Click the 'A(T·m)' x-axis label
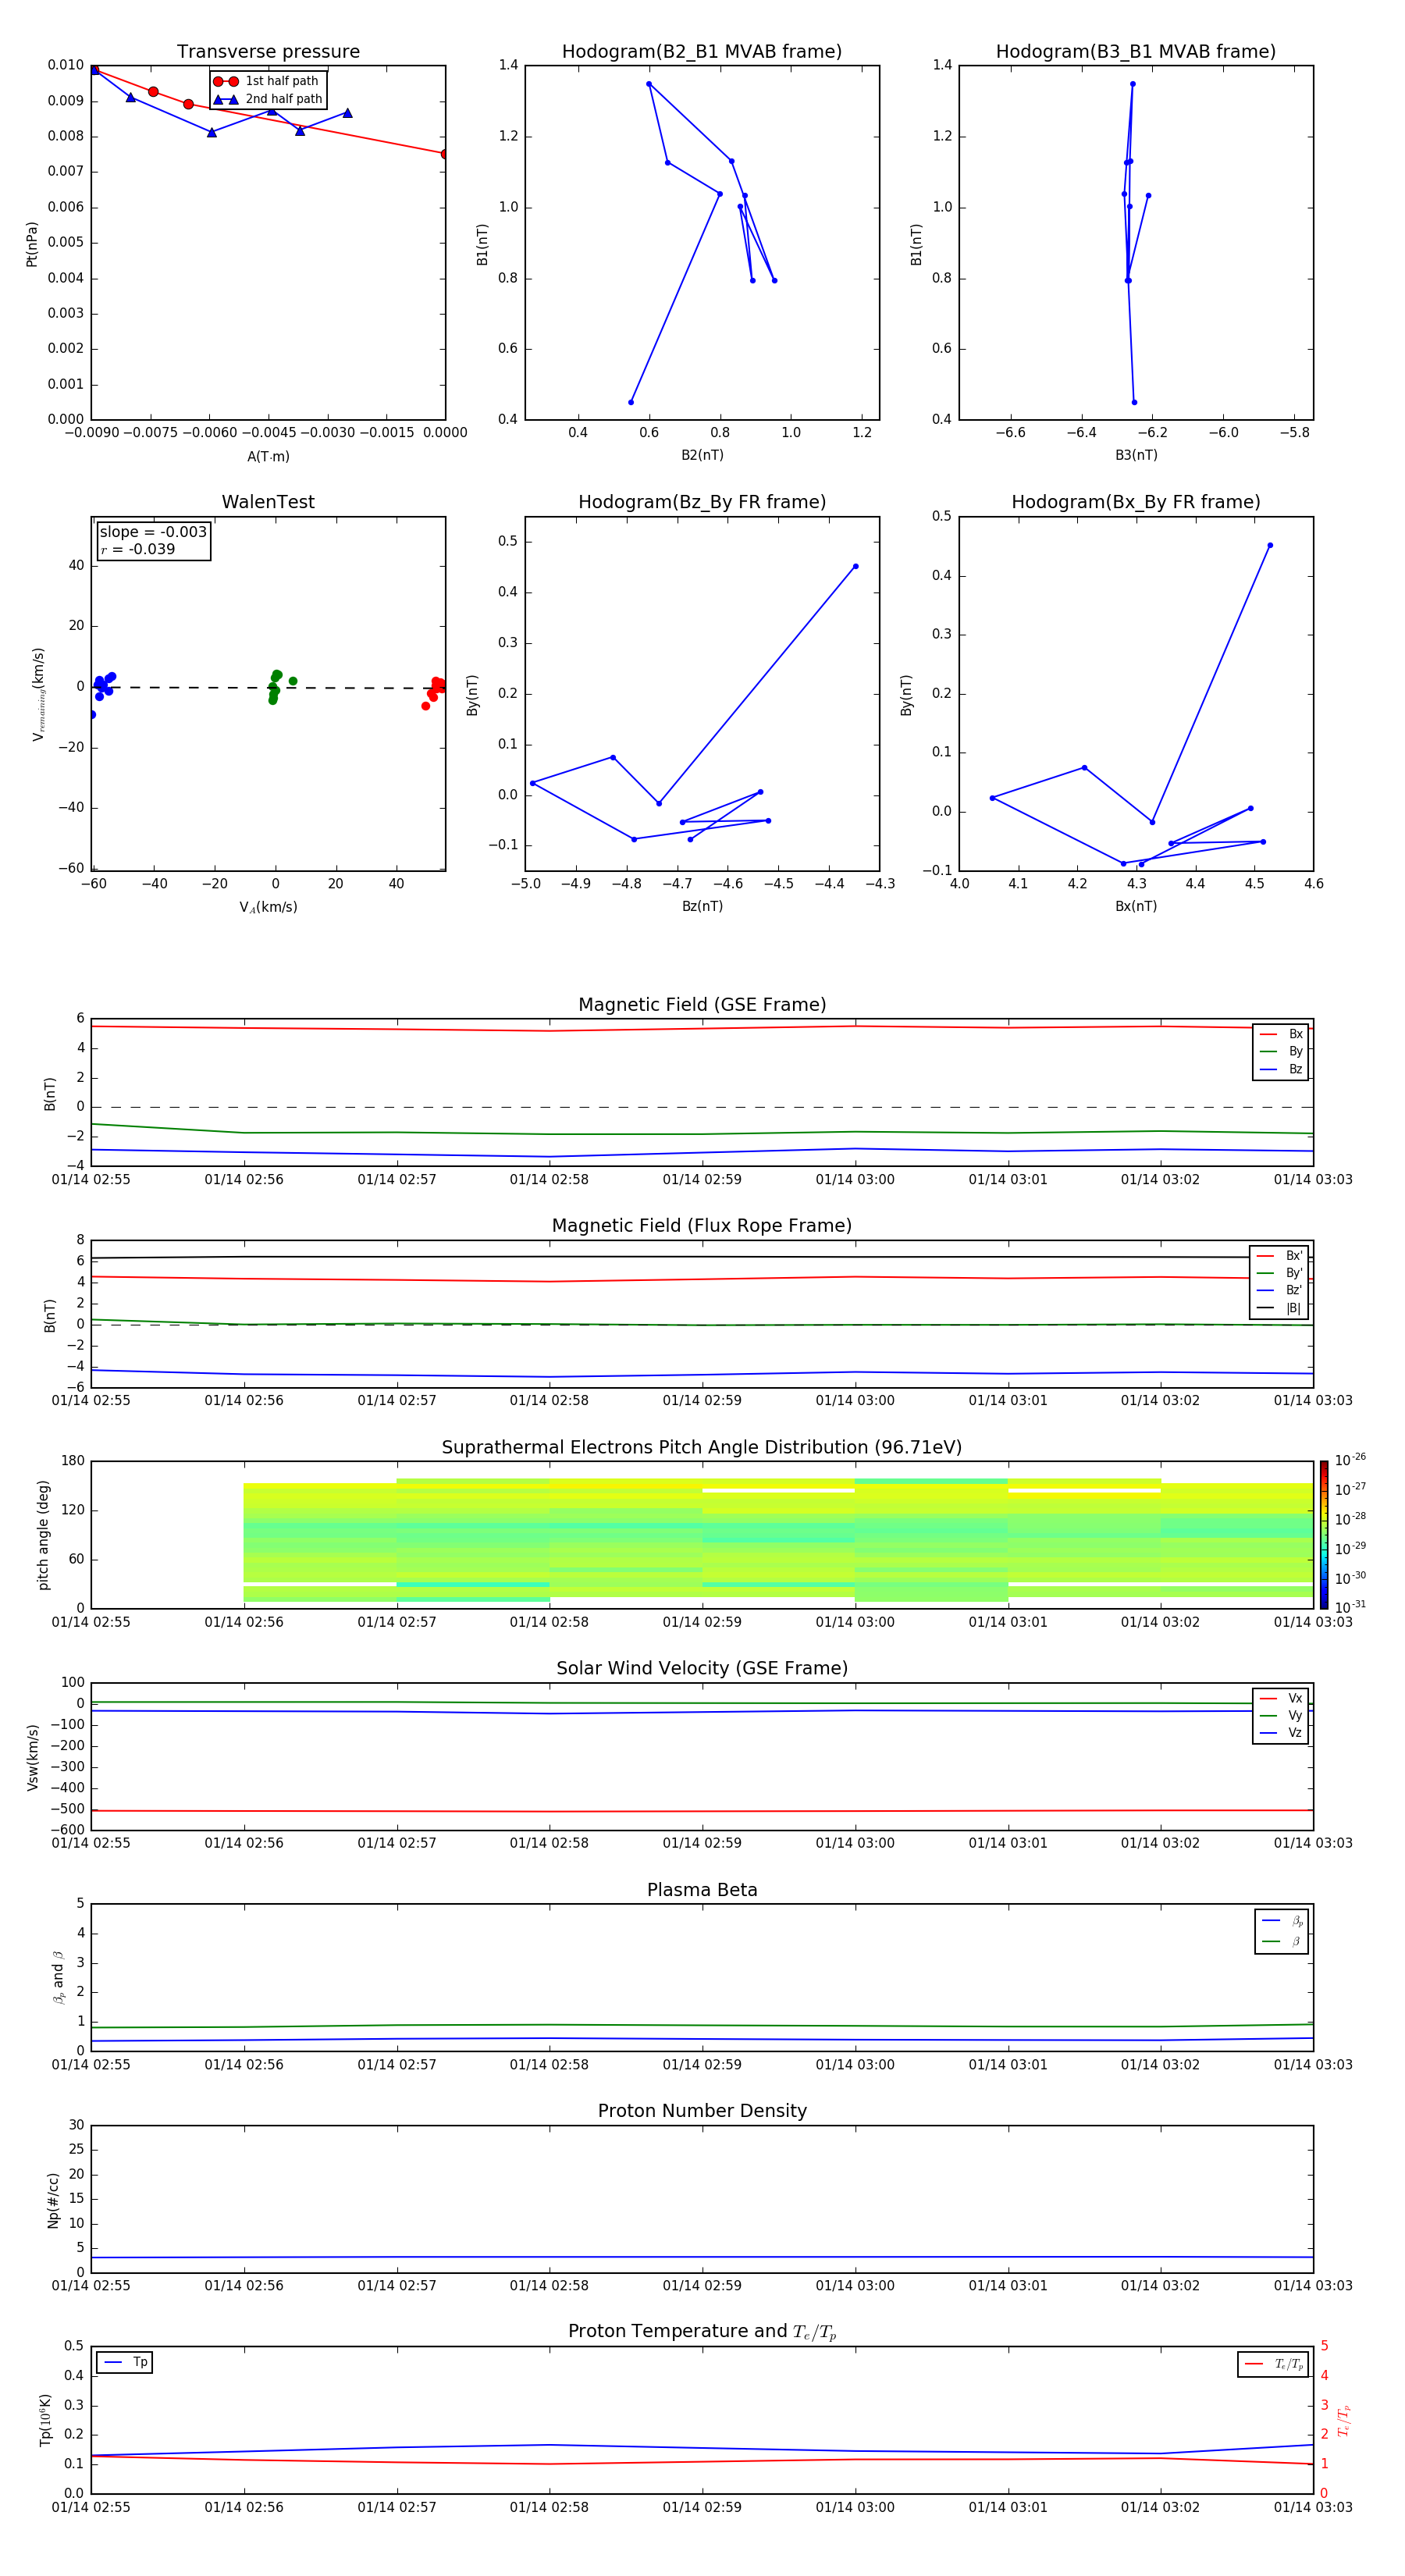The image size is (1405, 2576). pyautogui.click(x=268, y=457)
